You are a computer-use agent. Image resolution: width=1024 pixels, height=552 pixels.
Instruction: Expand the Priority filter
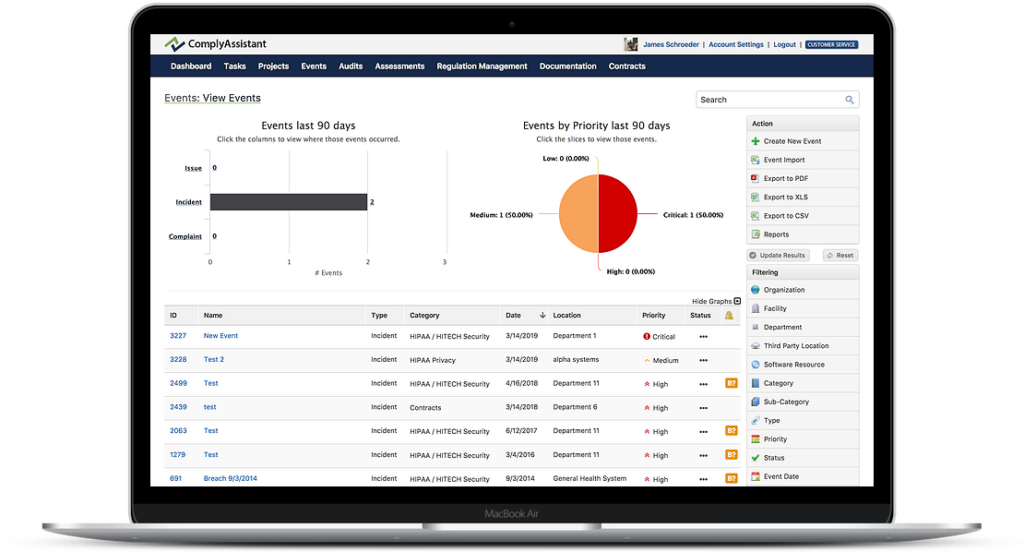pyautogui.click(x=775, y=439)
